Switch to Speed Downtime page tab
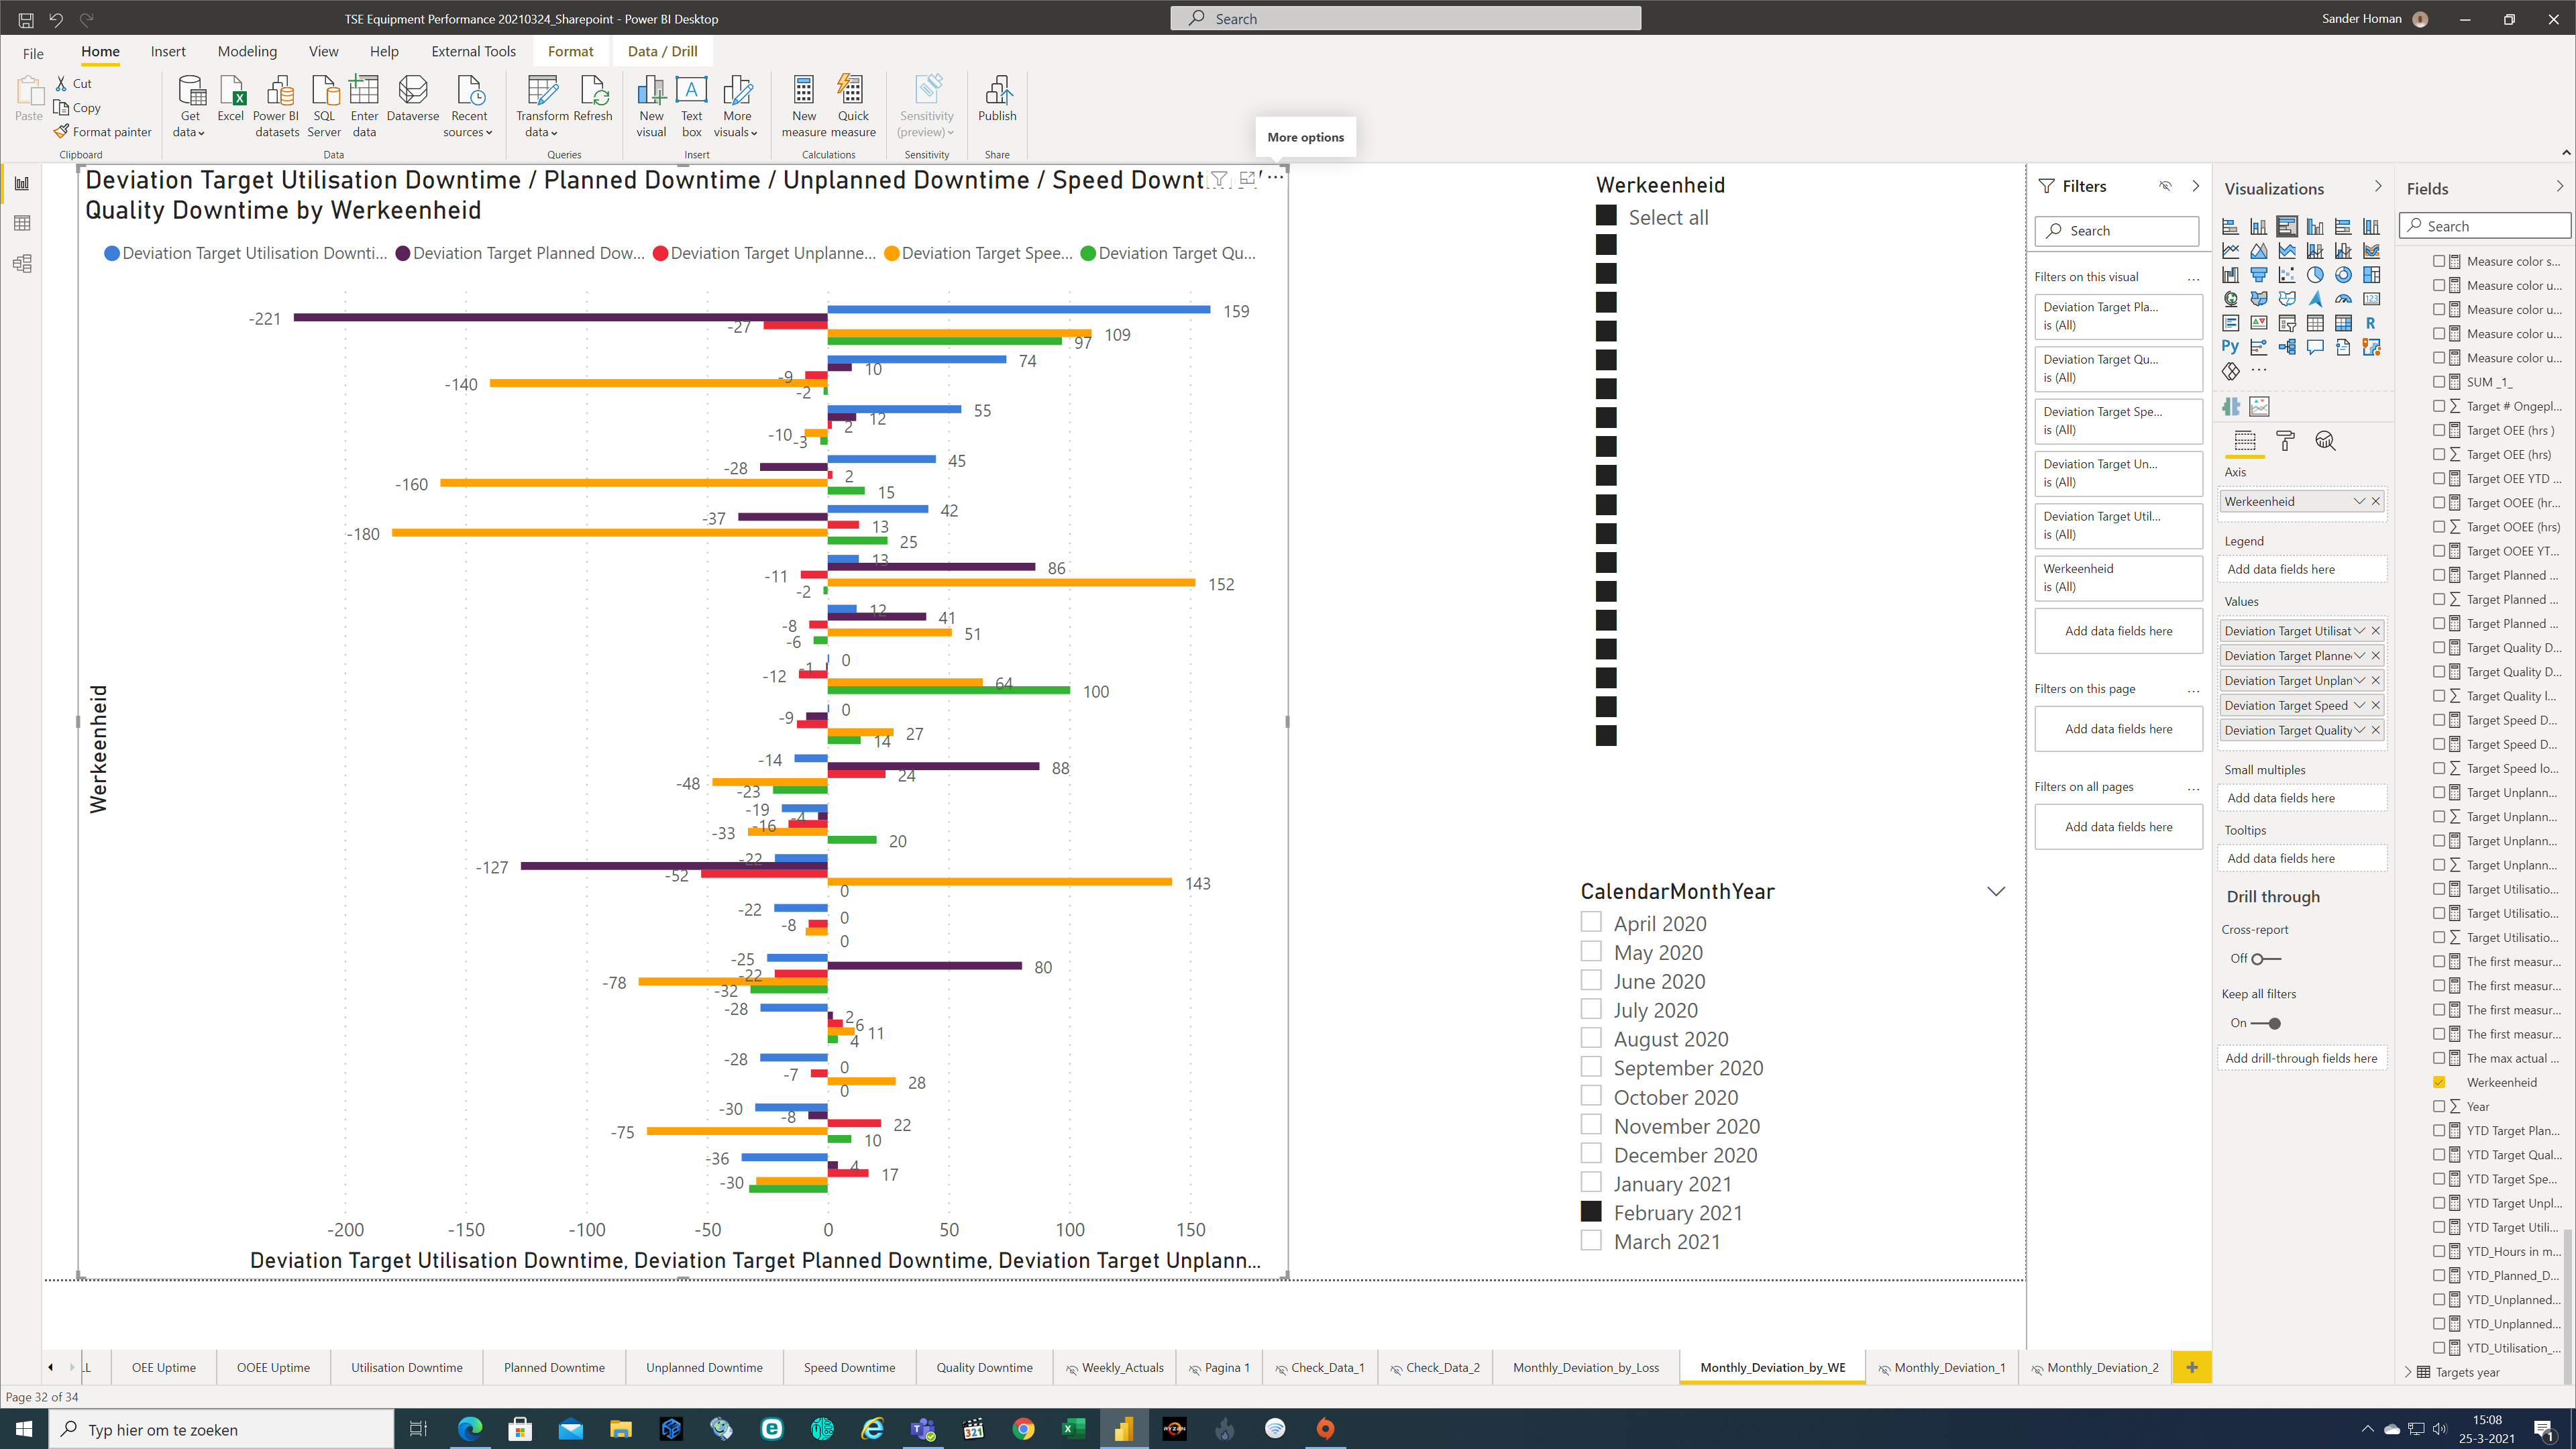The height and width of the screenshot is (1449, 2576). tap(849, 1367)
